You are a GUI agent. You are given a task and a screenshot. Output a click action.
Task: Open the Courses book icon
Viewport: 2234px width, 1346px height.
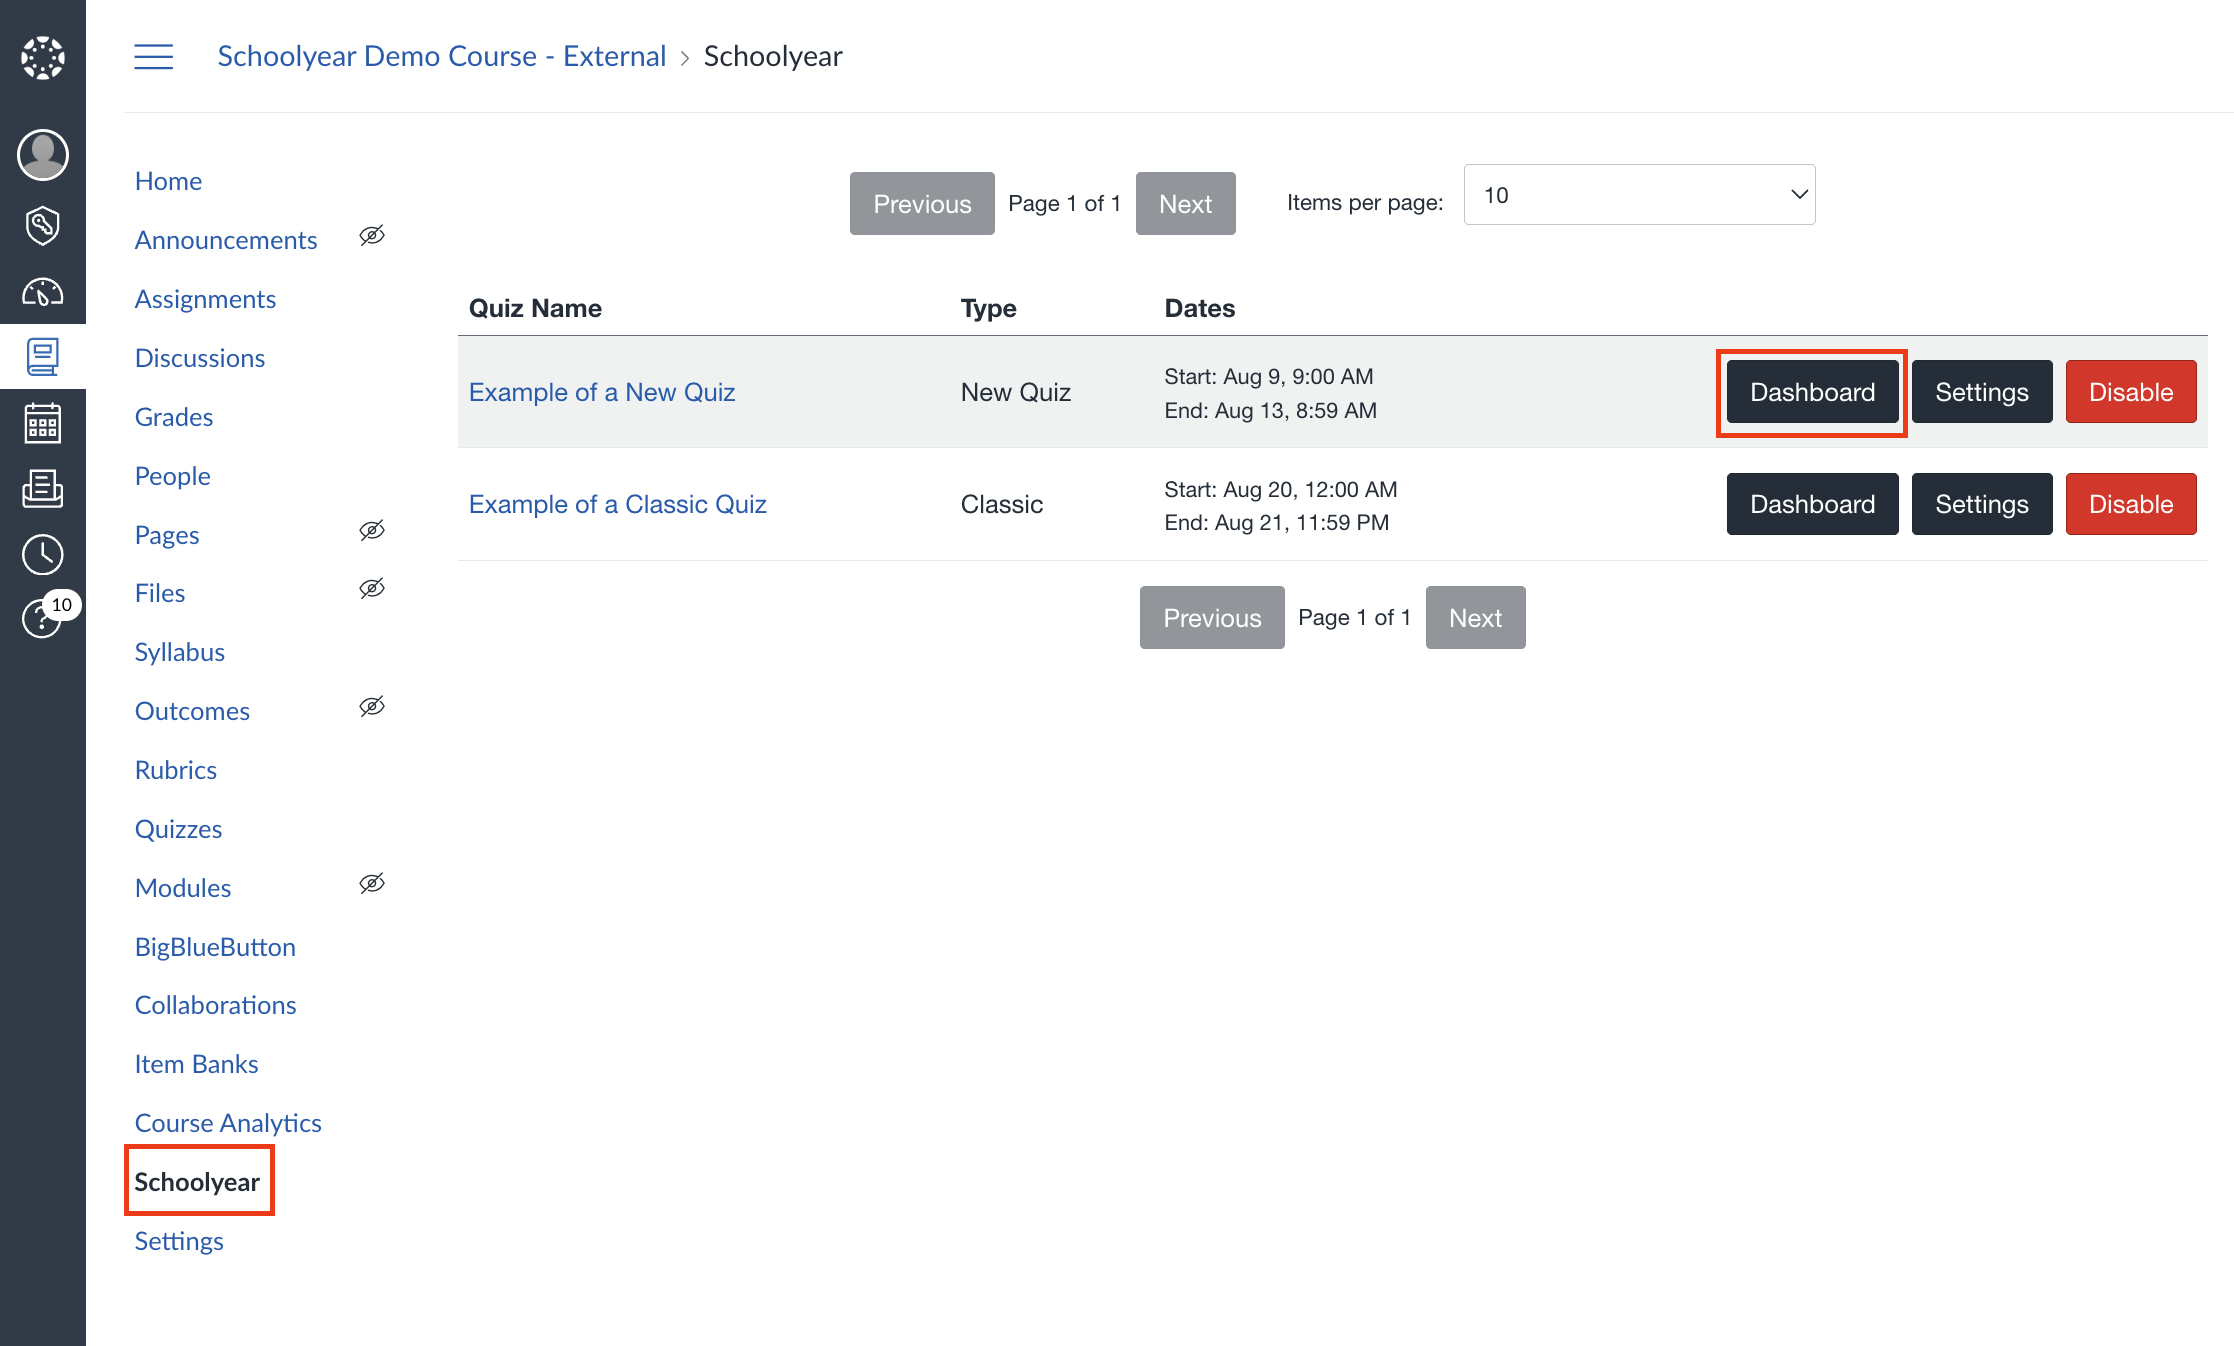click(x=43, y=357)
